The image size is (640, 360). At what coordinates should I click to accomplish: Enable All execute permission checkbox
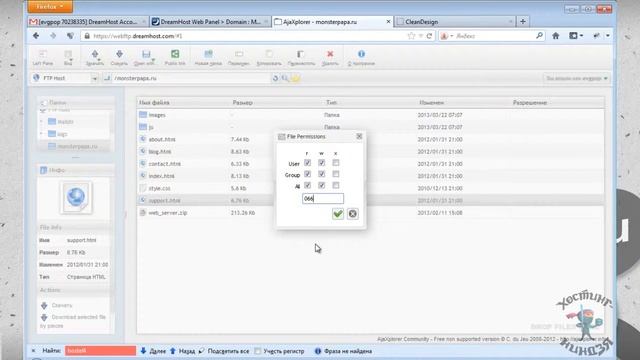point(336,186)
